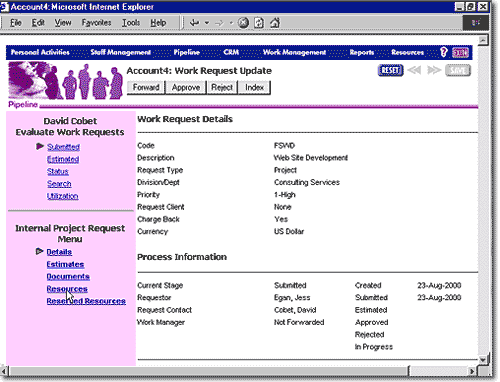The width and height of the screenshot is (500, 382).
Task: Open the Estimates link
Action: click(x=65, y=264)
